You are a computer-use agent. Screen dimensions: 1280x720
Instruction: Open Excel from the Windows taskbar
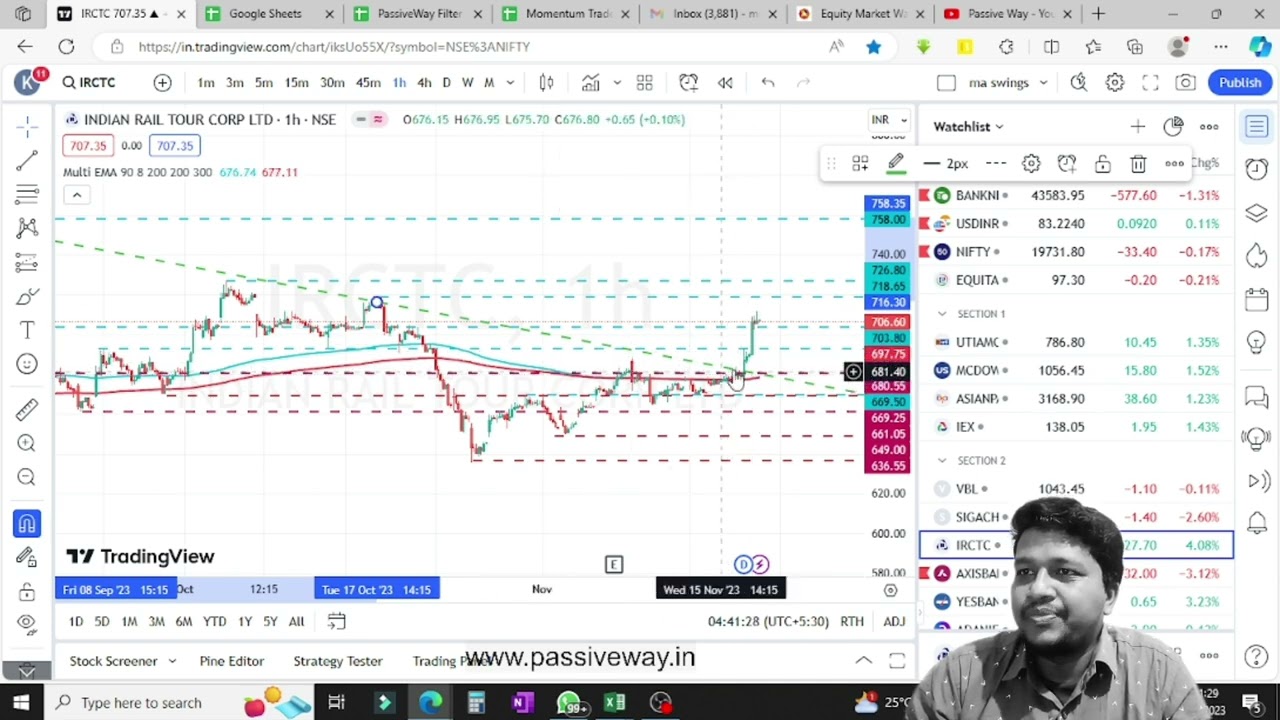pyautogui.click(x=614, y=703)
